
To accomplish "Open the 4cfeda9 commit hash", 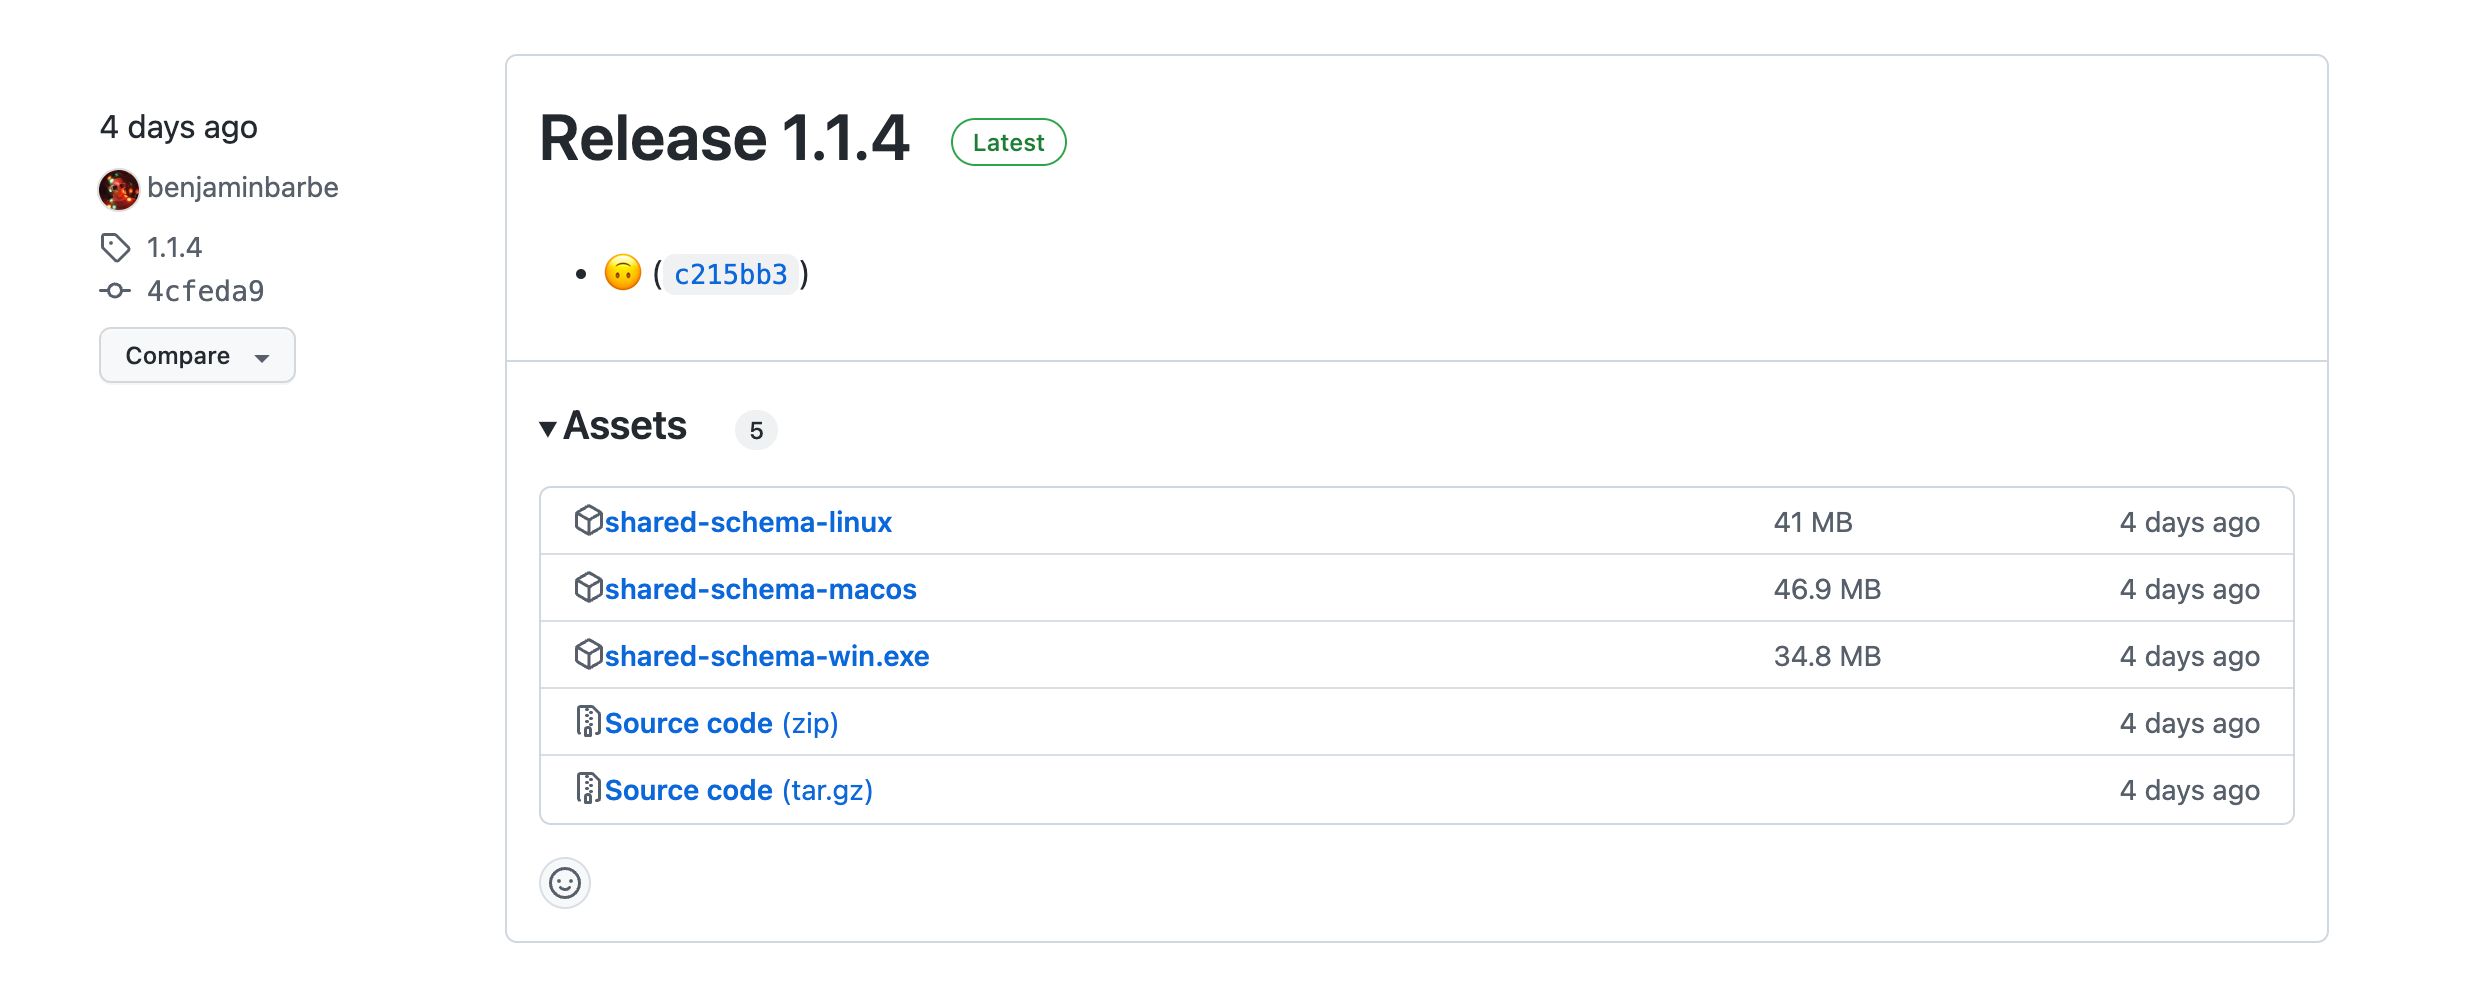I will [205, 291].
